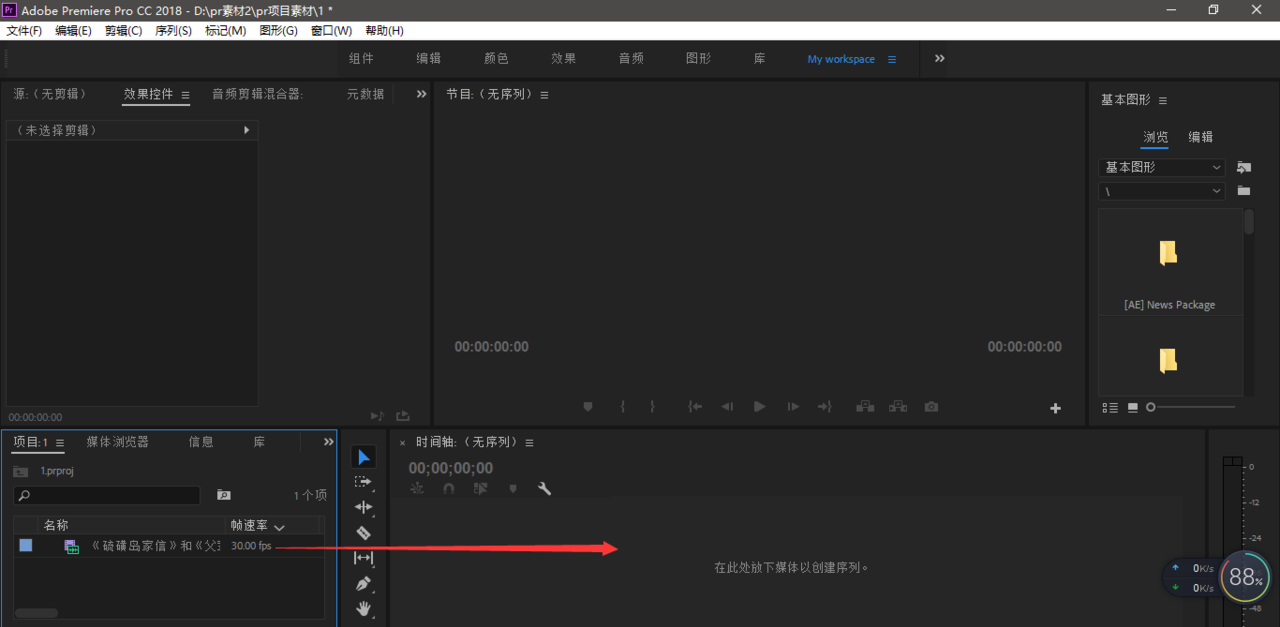Image resolution: width=1280 pixels, height=627 pixels.
Task: Open timeline wrench display settings
Action: click(544, 489)
